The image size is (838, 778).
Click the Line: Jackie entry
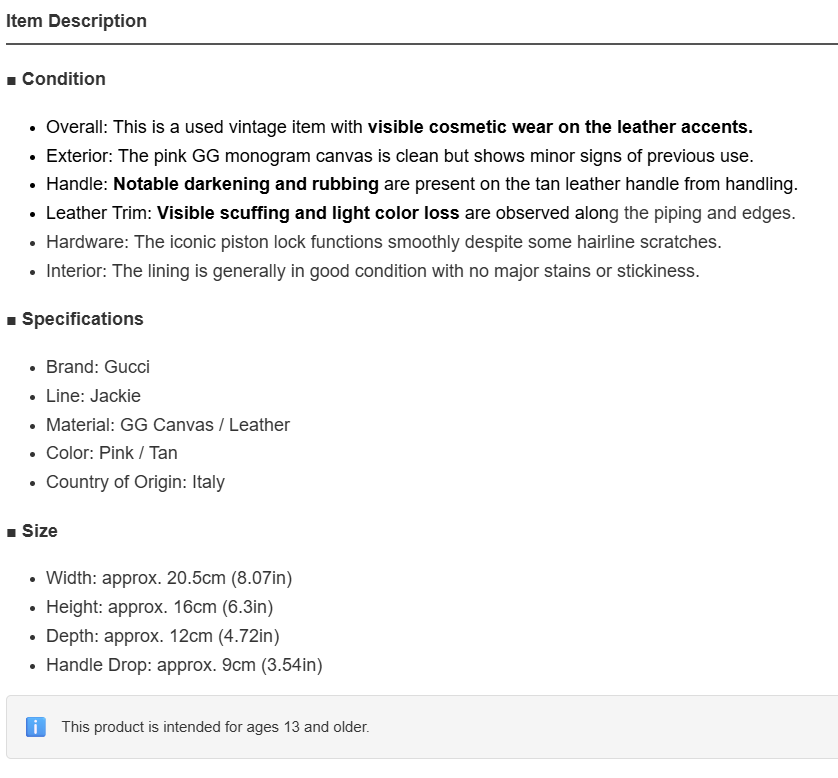click(94, 396)
